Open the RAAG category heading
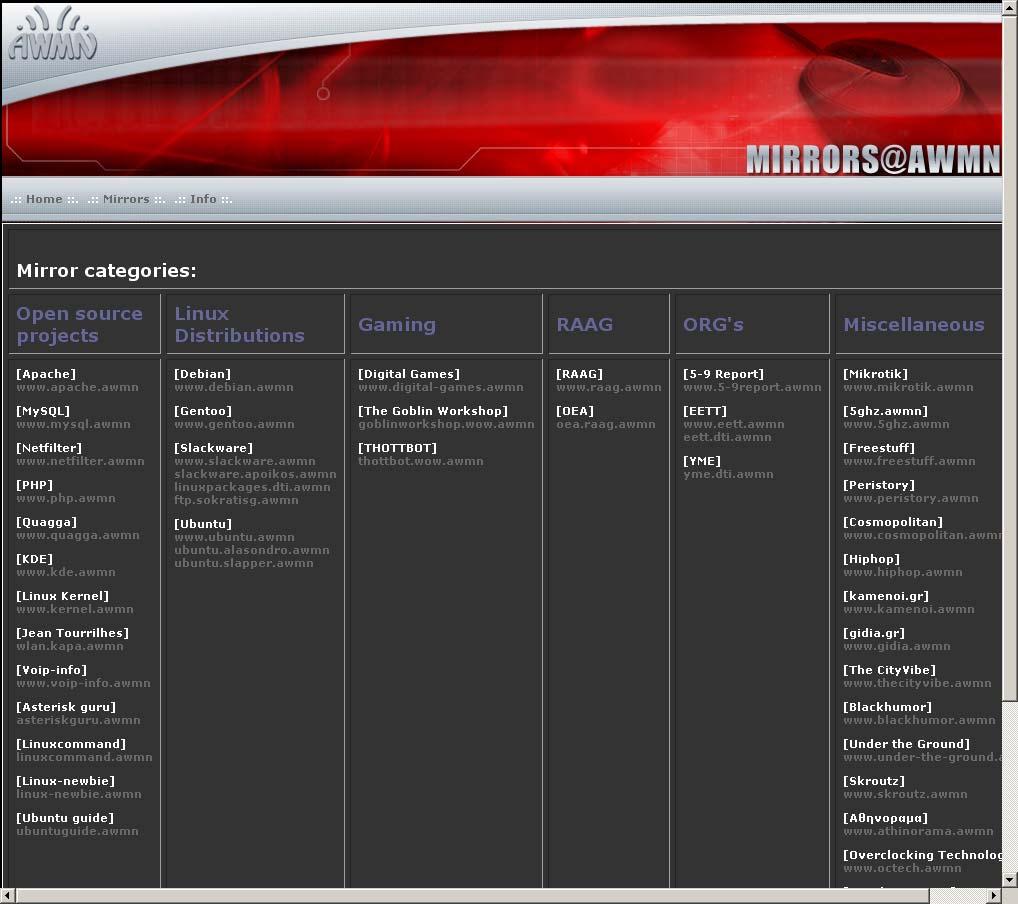1018x904 pixels. coord(584,325)
